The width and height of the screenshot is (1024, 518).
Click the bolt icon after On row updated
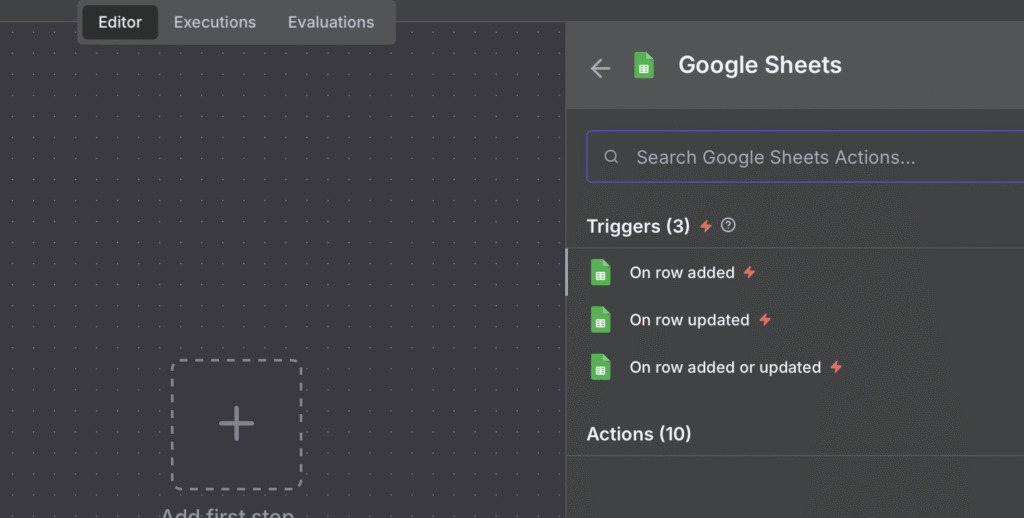[765, 320]
